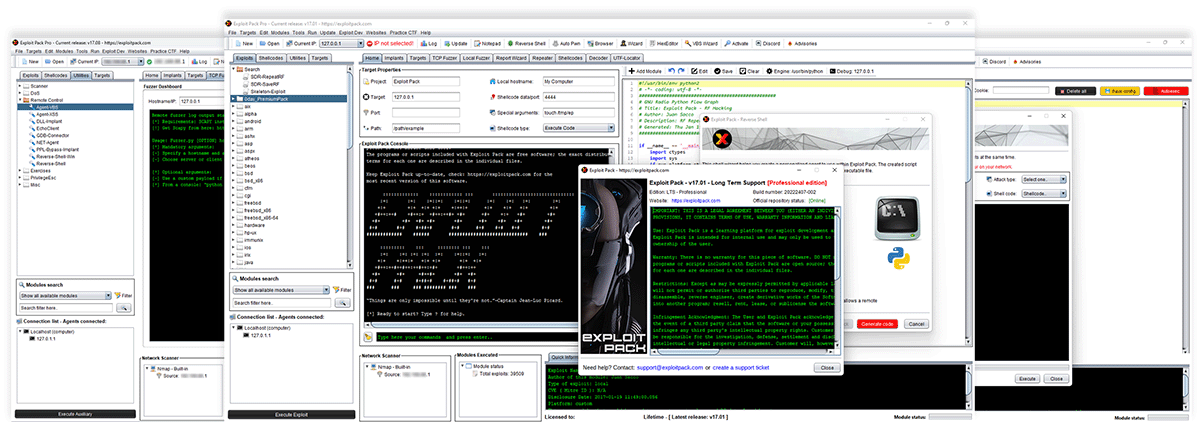Switch to the Implants tab
Image resolution: width=1200 pixels, height=422 pixels.
(395, 58)
